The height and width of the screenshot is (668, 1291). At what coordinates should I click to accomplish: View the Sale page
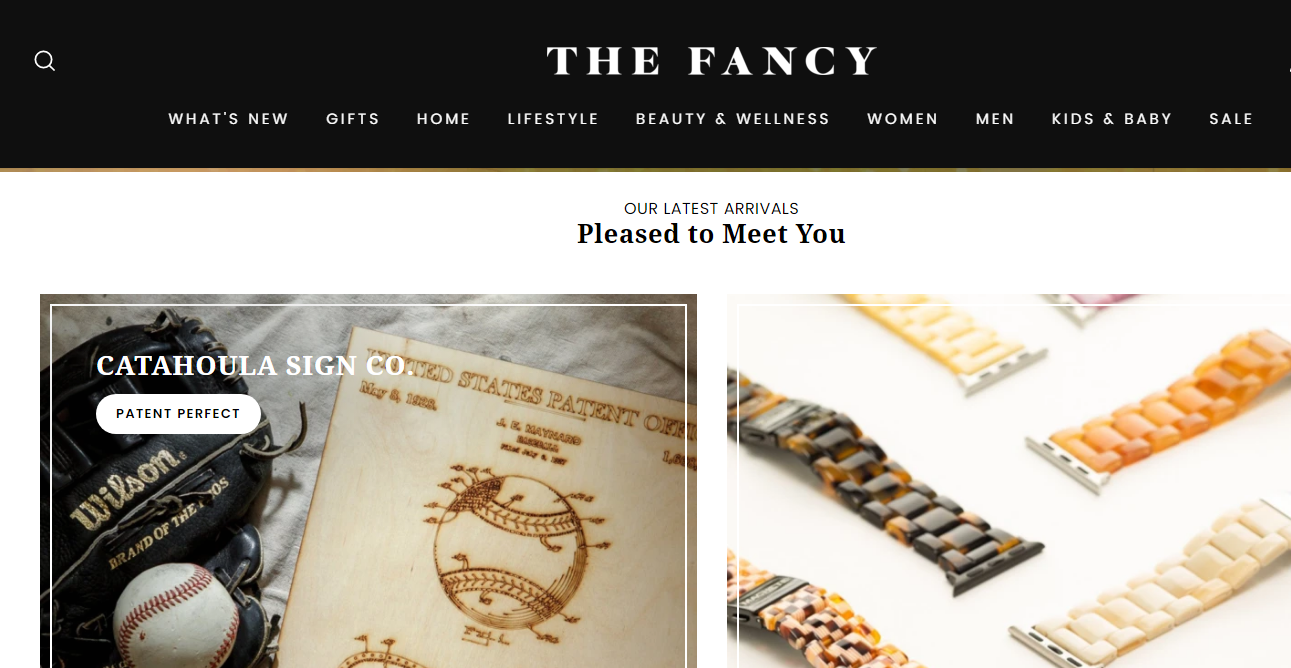[1231, 119]
